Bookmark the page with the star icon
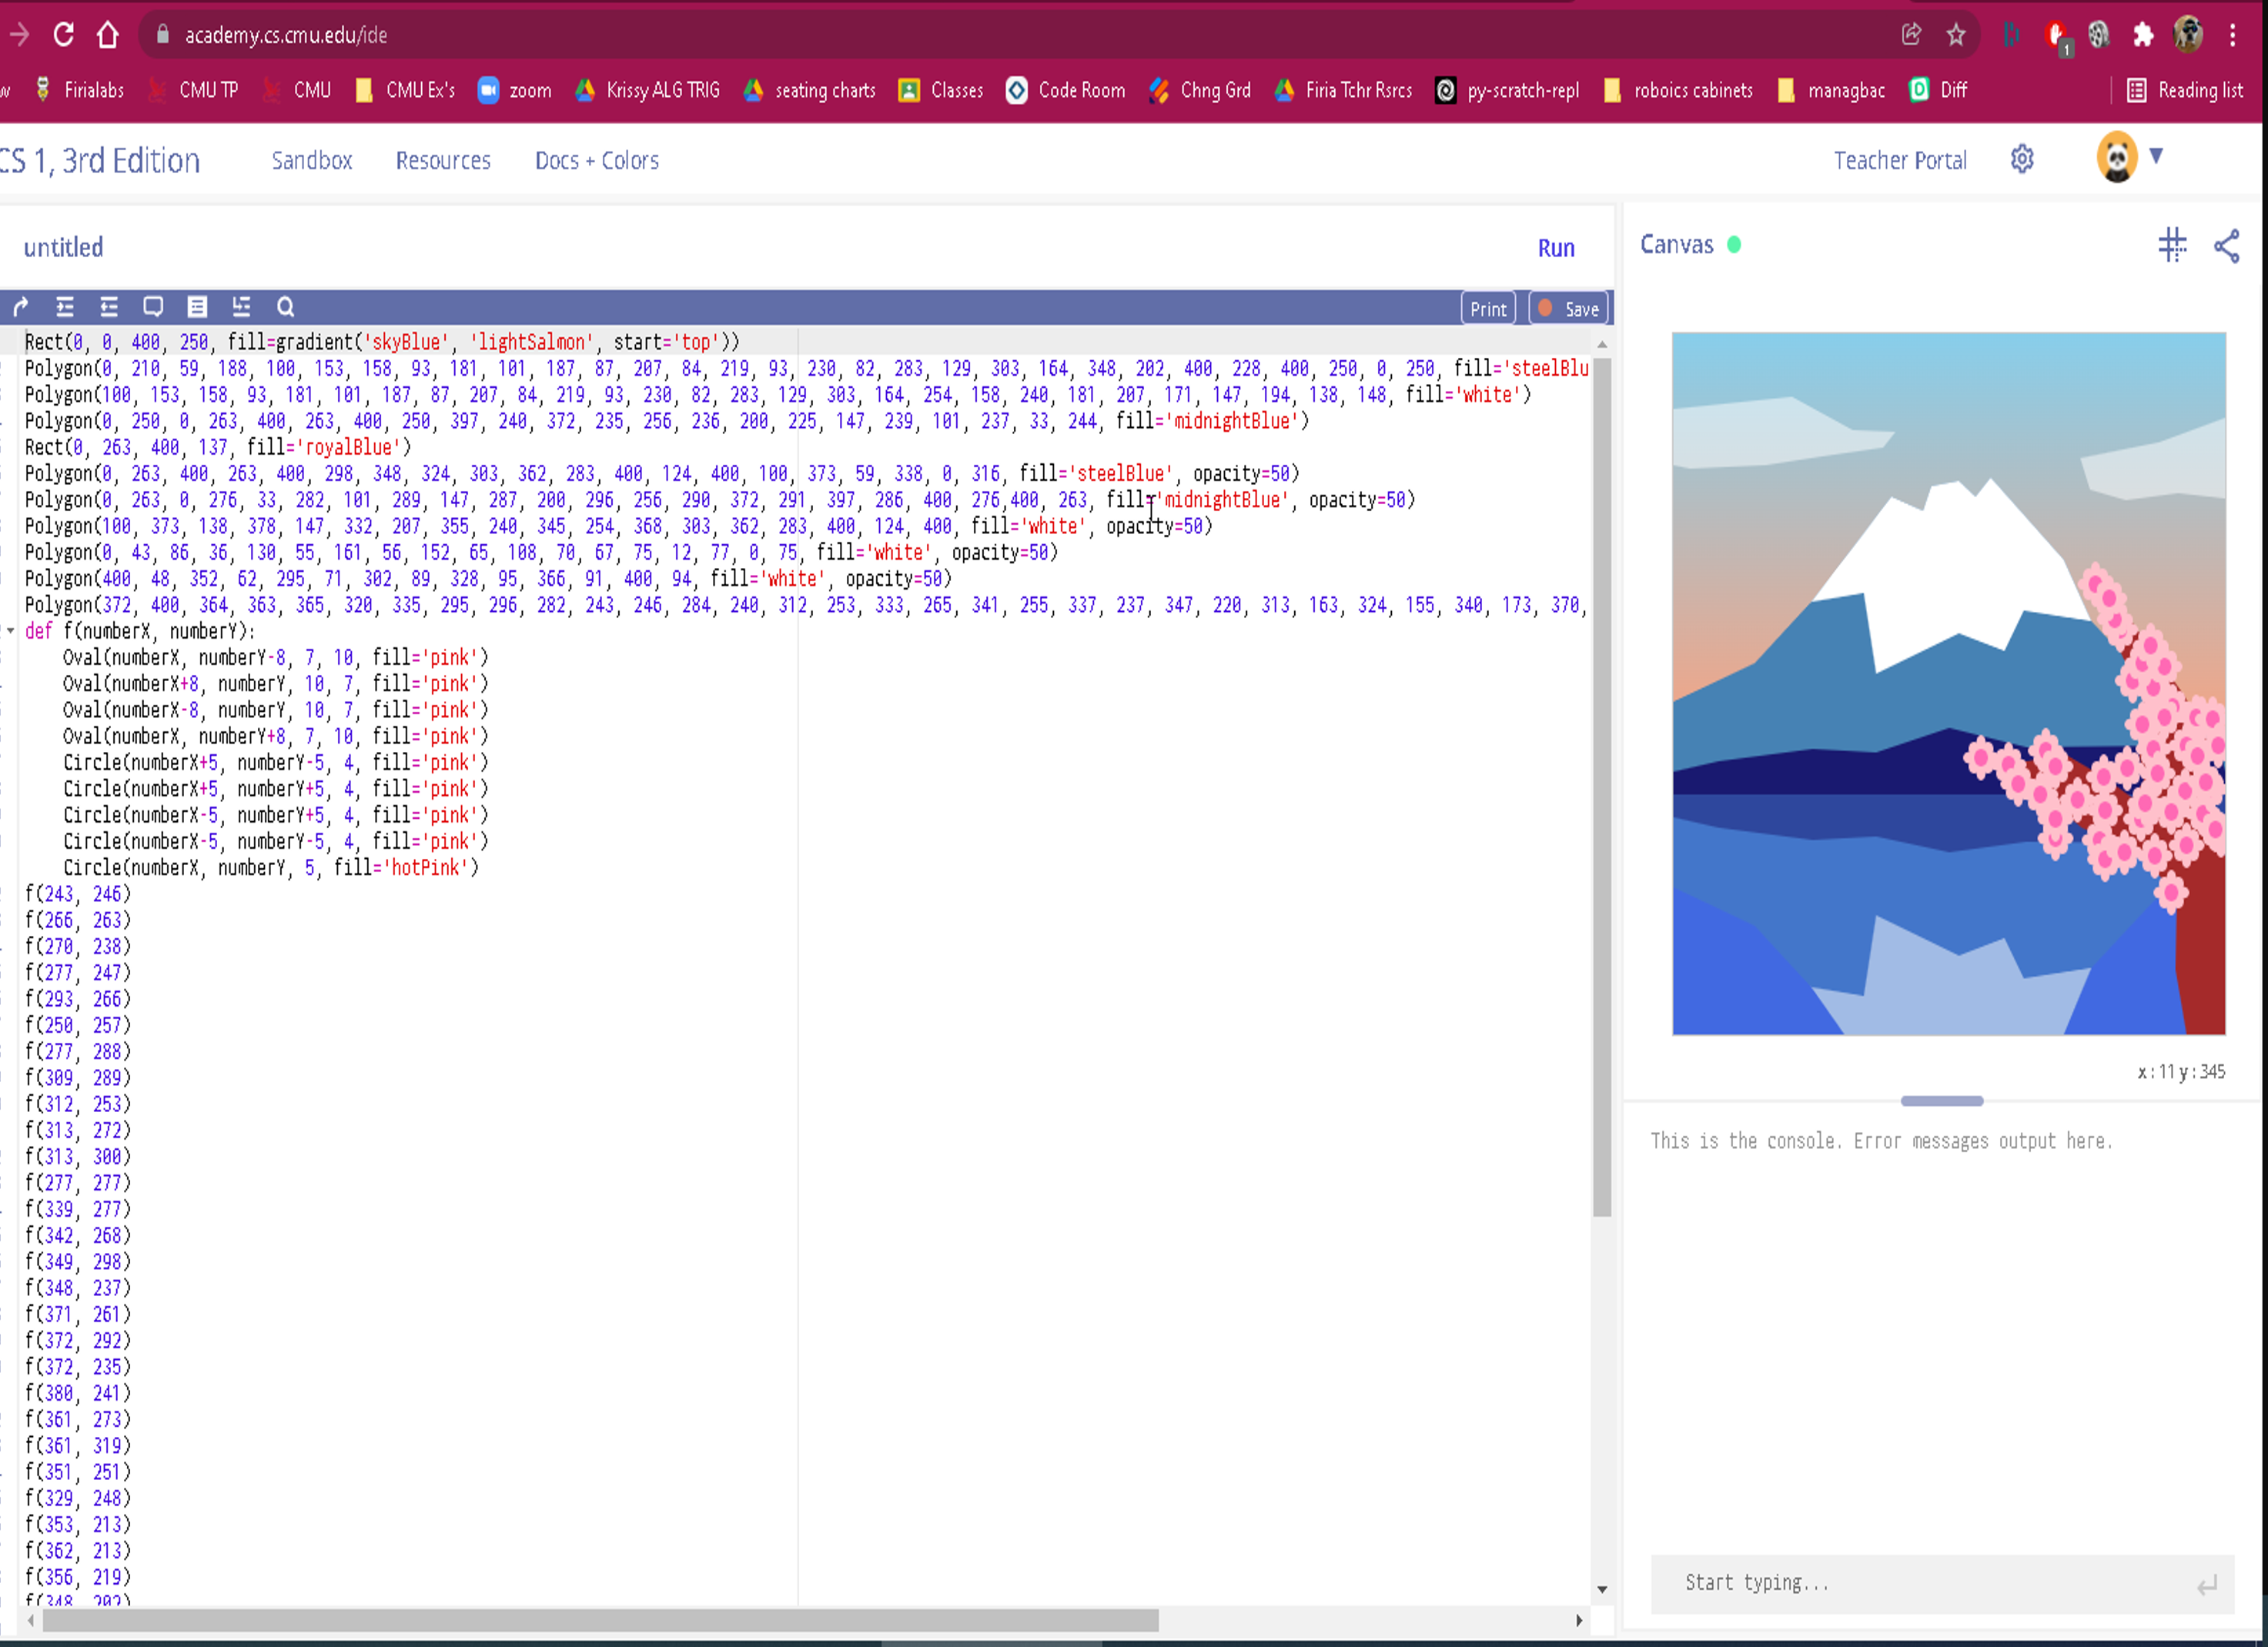The height and width of the screenshot is (1647, 2268). coord(1955,34)
